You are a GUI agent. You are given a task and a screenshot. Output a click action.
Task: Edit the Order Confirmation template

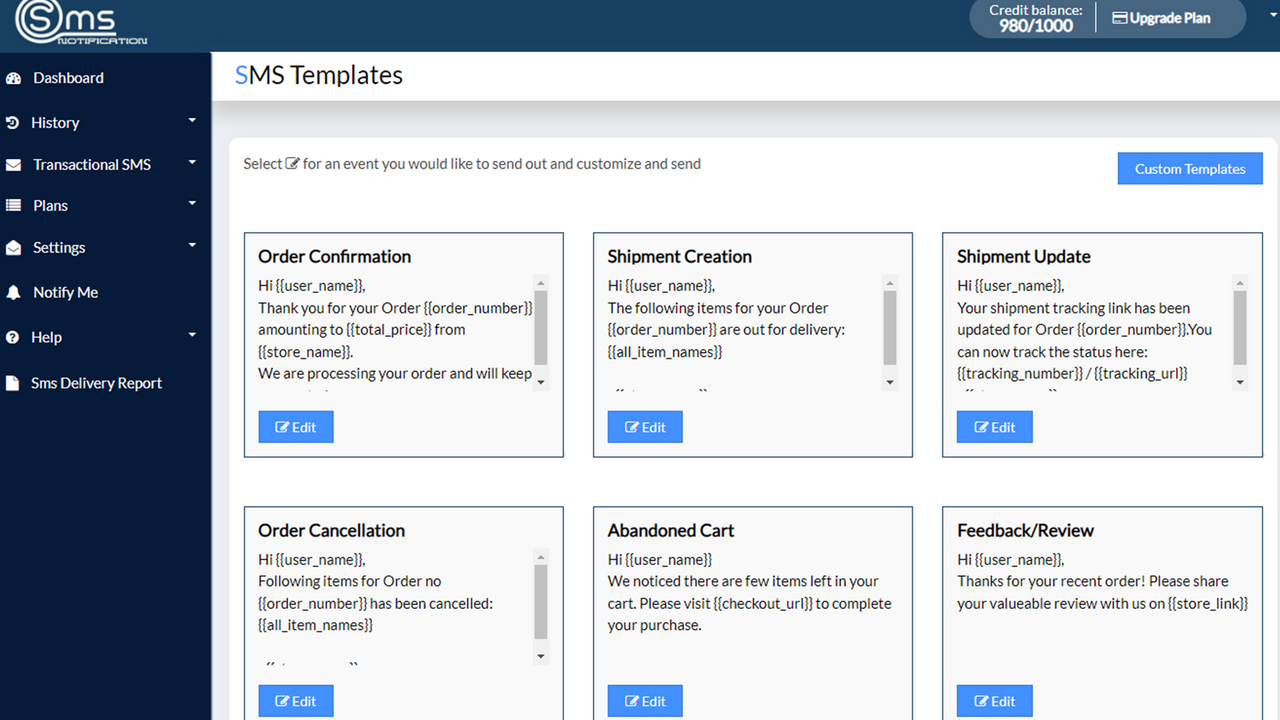click(x=296, y=427)
